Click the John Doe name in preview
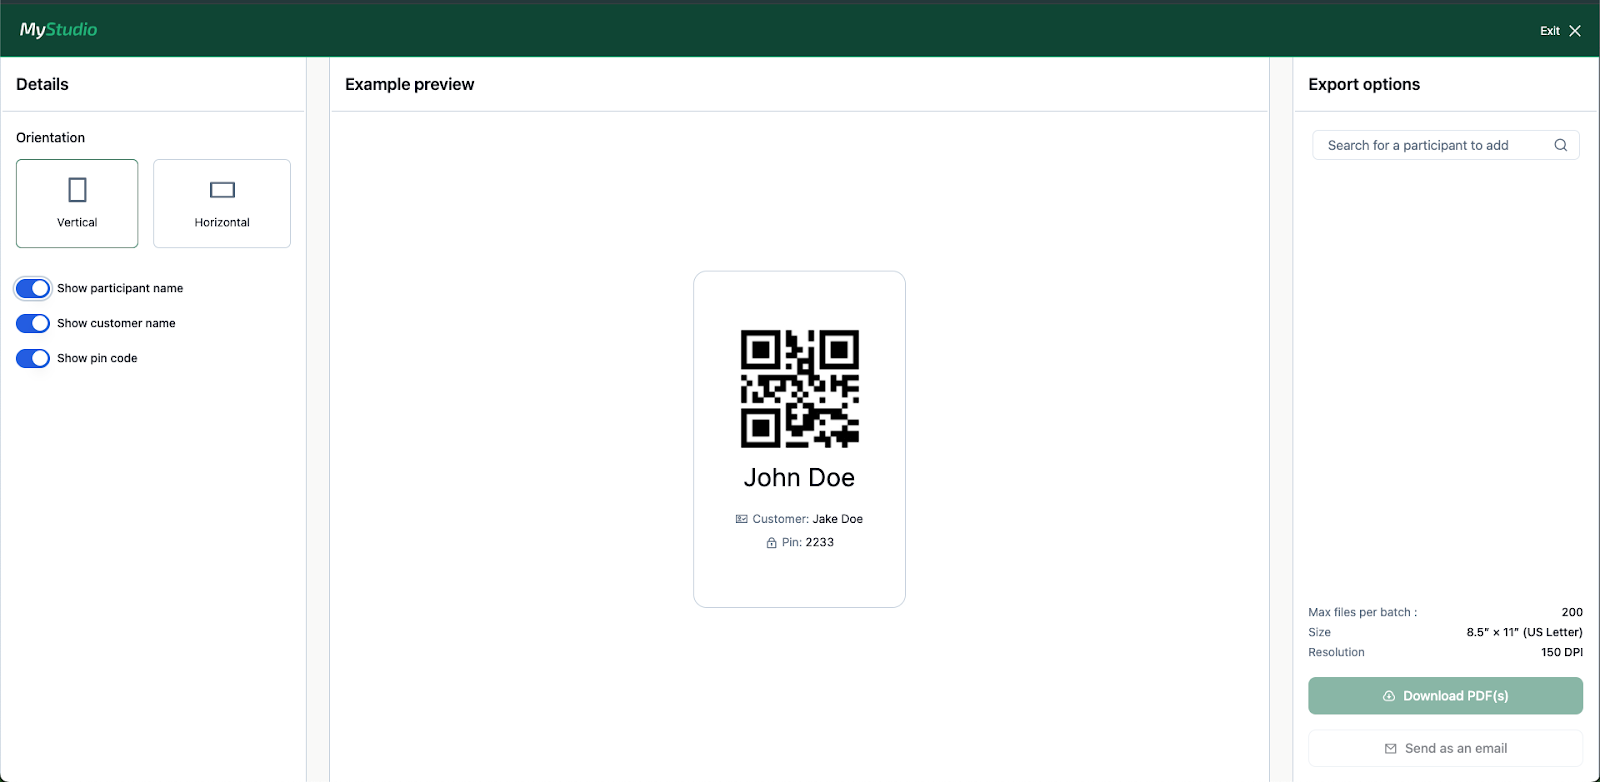 click(799, 478)
